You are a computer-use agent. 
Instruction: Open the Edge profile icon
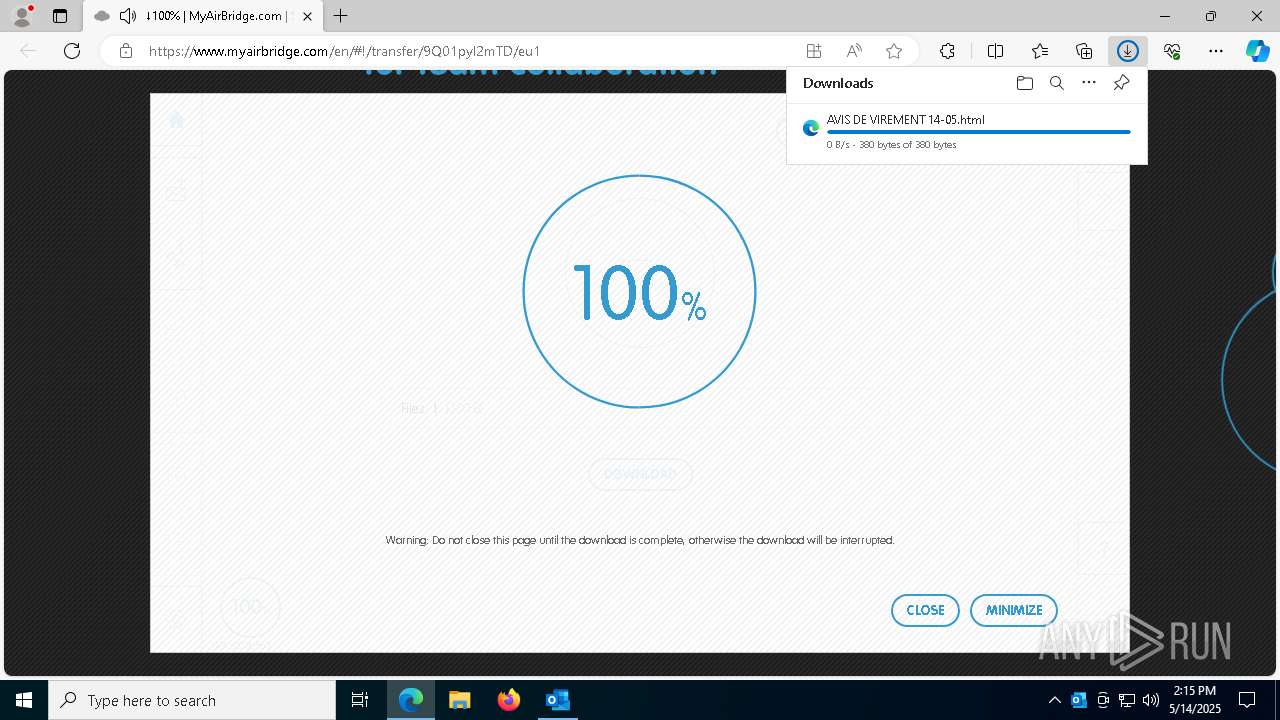coord(21,16)
